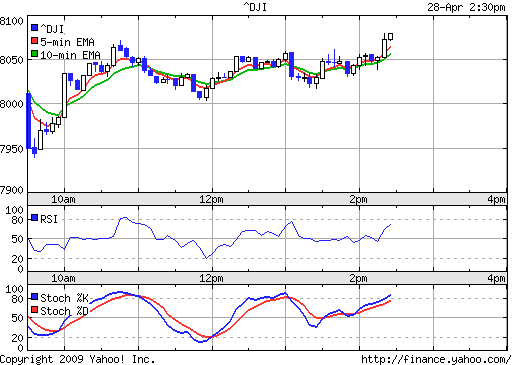512x365 pixels.
Task: Click 4pm label under price chart
Action: 496,199
